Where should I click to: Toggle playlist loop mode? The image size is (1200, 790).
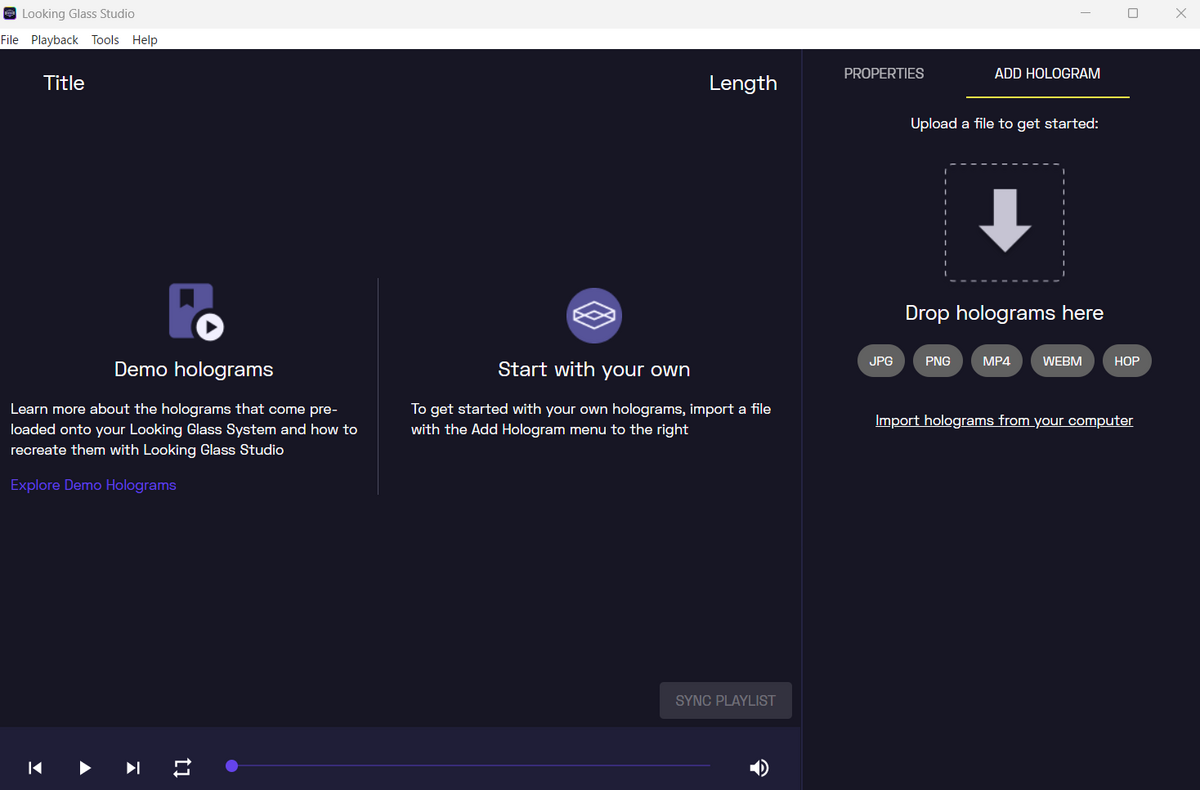coord(182,768)
